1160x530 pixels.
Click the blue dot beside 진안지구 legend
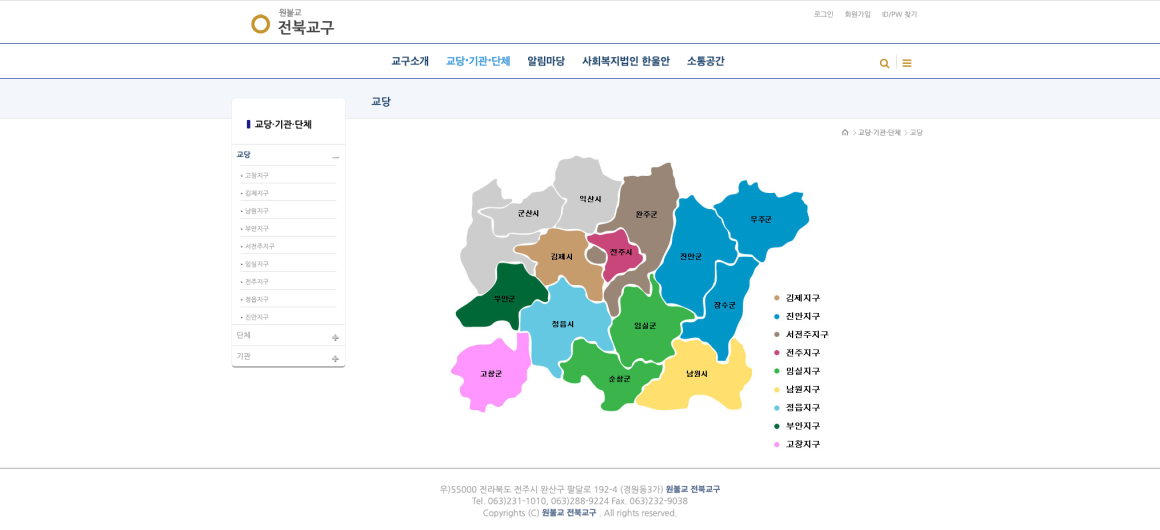(x=777, y=316)
